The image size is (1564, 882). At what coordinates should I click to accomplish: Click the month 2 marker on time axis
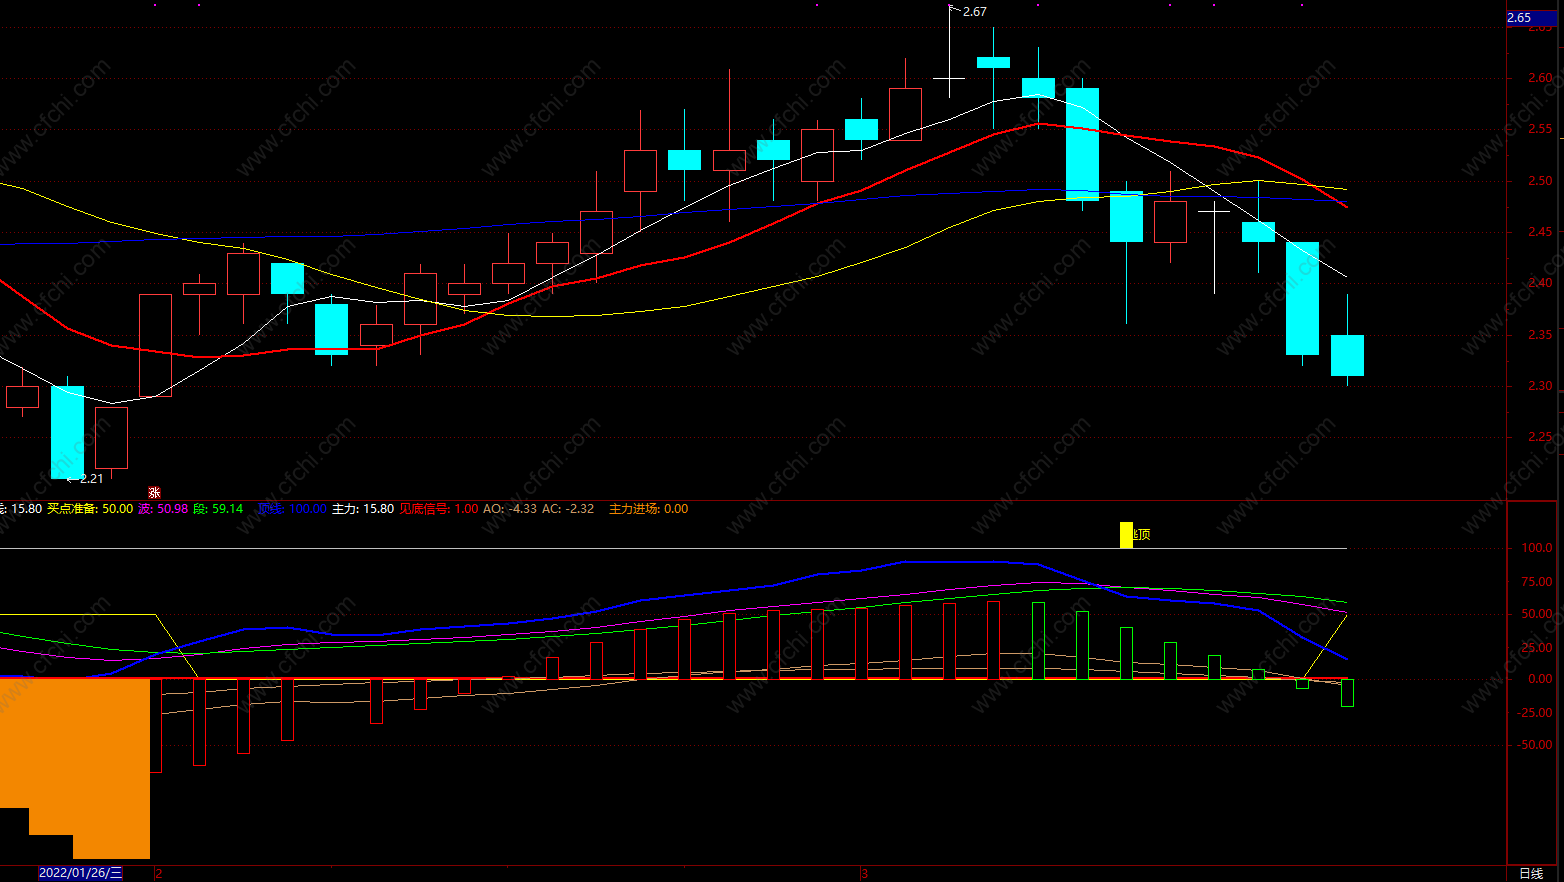coord(159,873)
